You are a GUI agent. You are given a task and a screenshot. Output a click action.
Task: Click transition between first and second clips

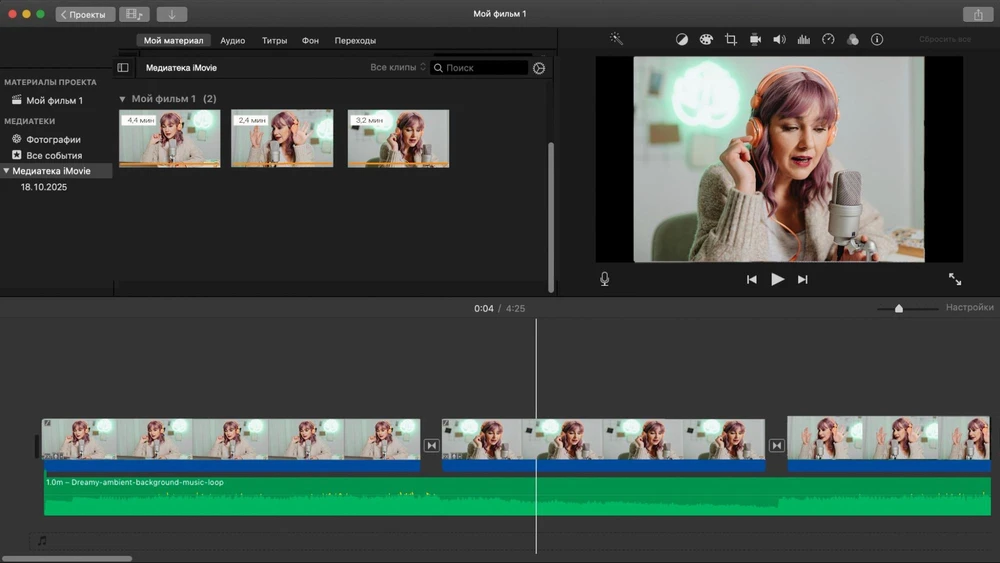point(431,445)
